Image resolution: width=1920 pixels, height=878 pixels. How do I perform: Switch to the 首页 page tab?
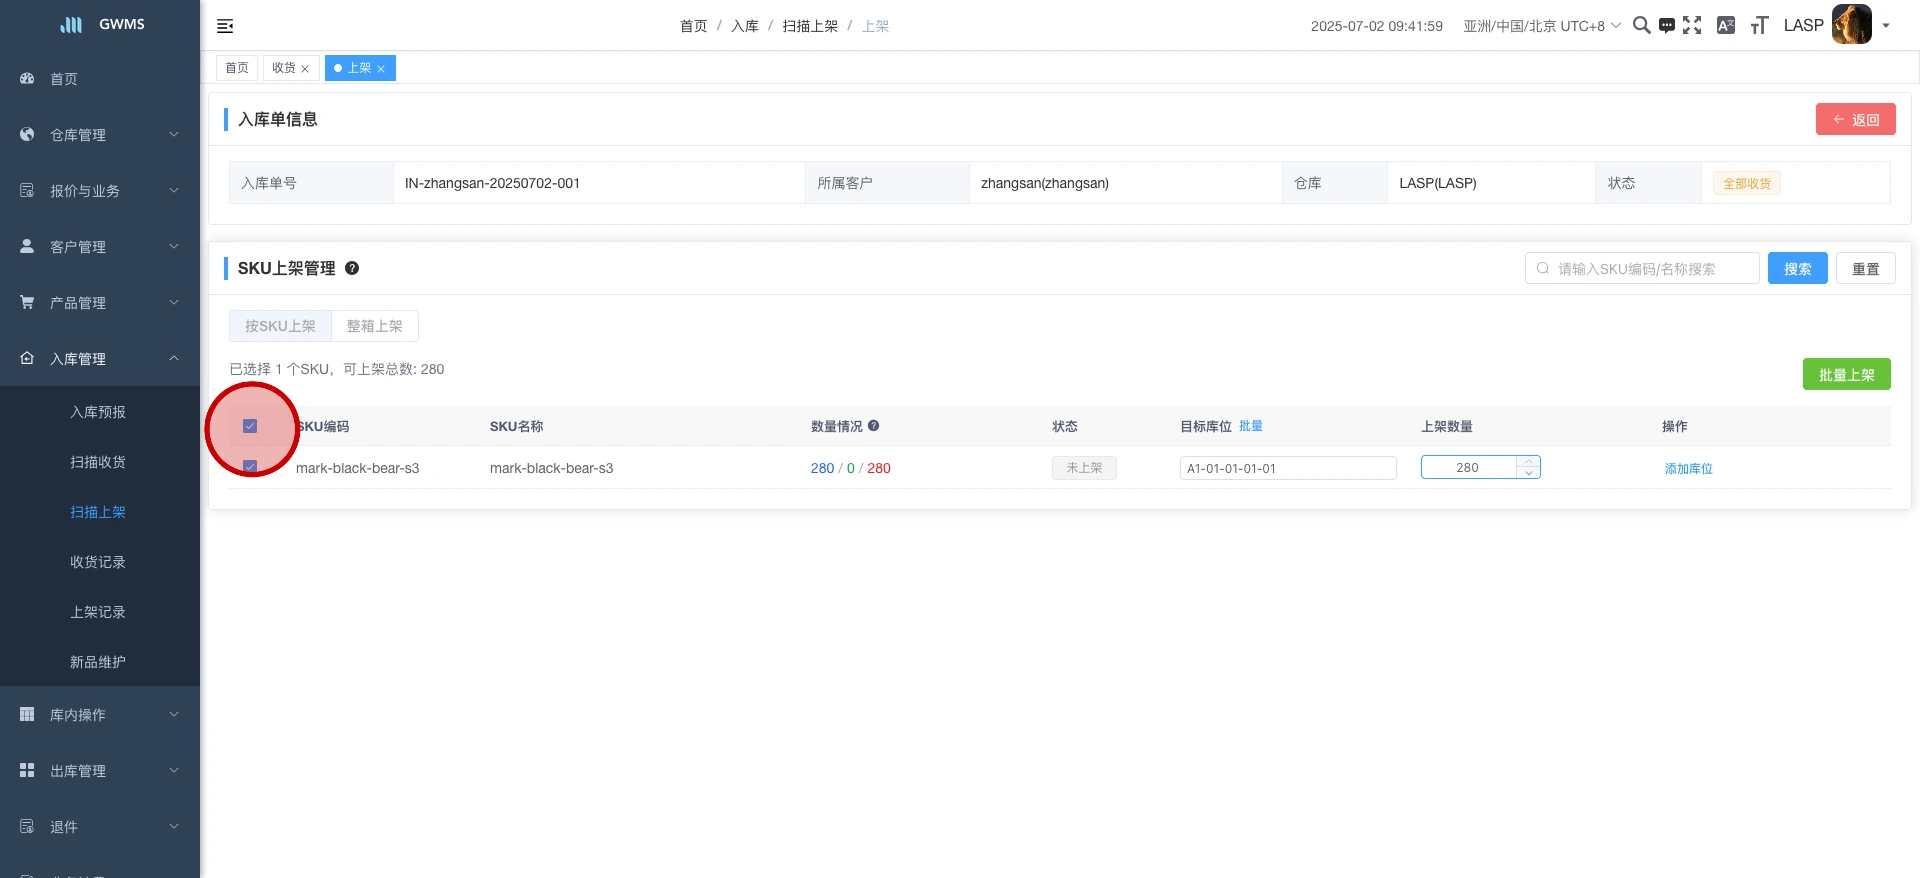pos(237,68)
